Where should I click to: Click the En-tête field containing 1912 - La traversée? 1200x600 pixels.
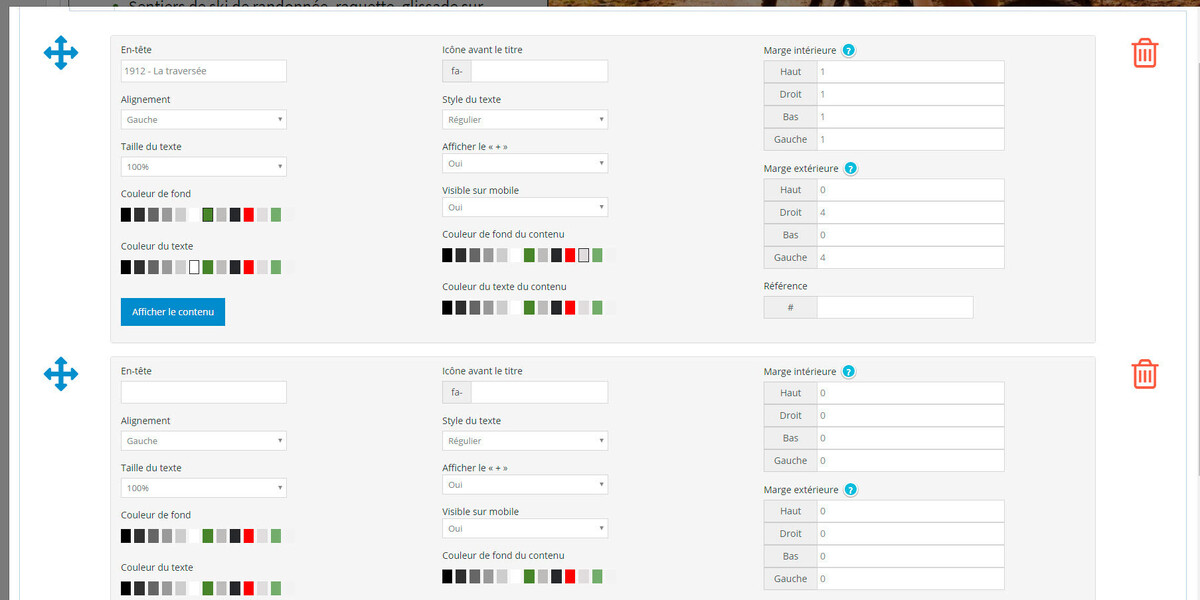(x=204, y=71)
